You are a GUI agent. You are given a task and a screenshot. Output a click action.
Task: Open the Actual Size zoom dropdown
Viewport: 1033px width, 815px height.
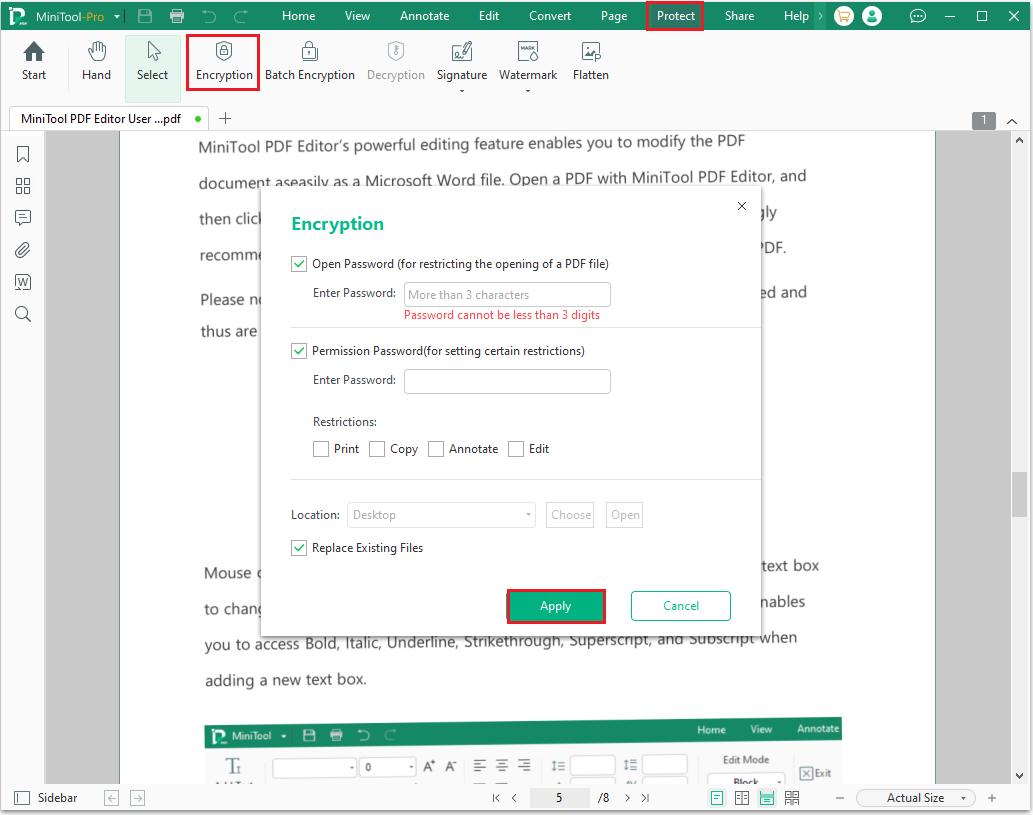(964, 798)
